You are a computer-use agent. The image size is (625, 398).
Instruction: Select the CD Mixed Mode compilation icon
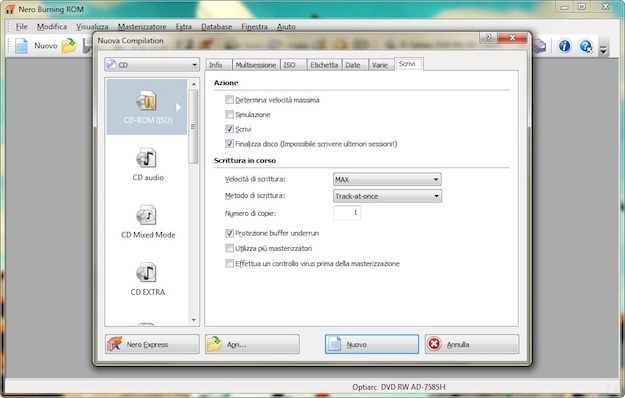point(146,216)
